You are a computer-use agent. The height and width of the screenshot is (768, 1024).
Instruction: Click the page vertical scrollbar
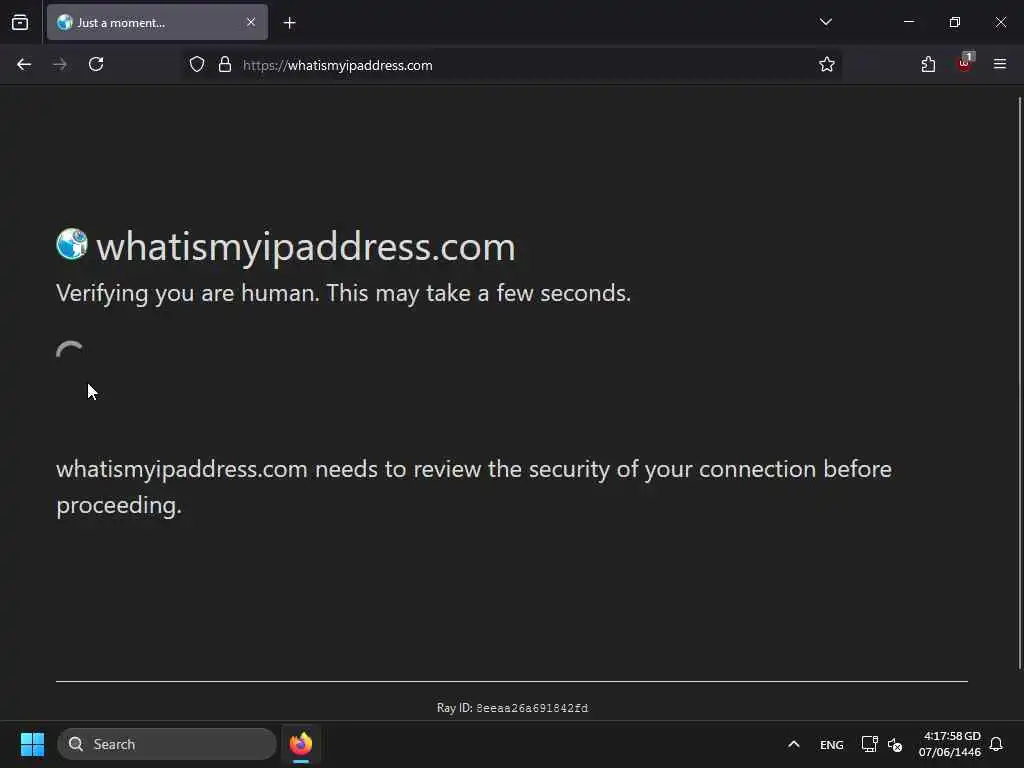coord(1019,383)
